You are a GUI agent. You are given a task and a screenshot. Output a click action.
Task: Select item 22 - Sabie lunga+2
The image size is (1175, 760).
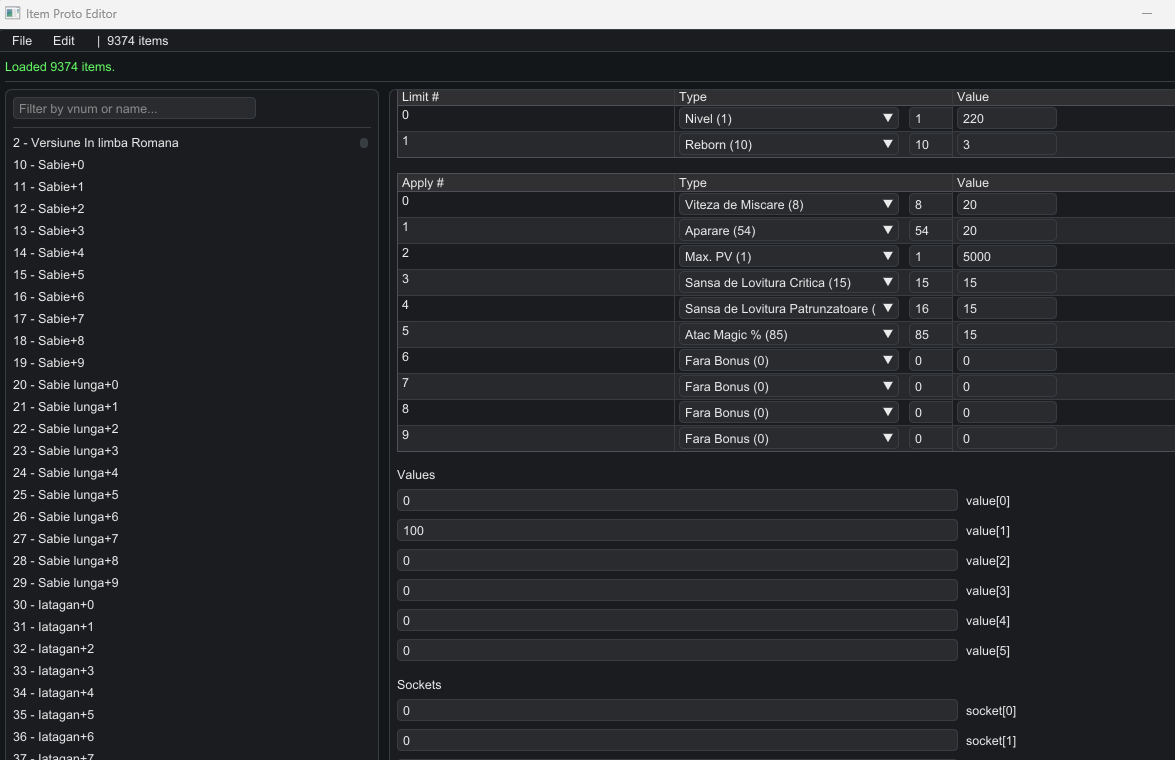[x=66, y=429]
